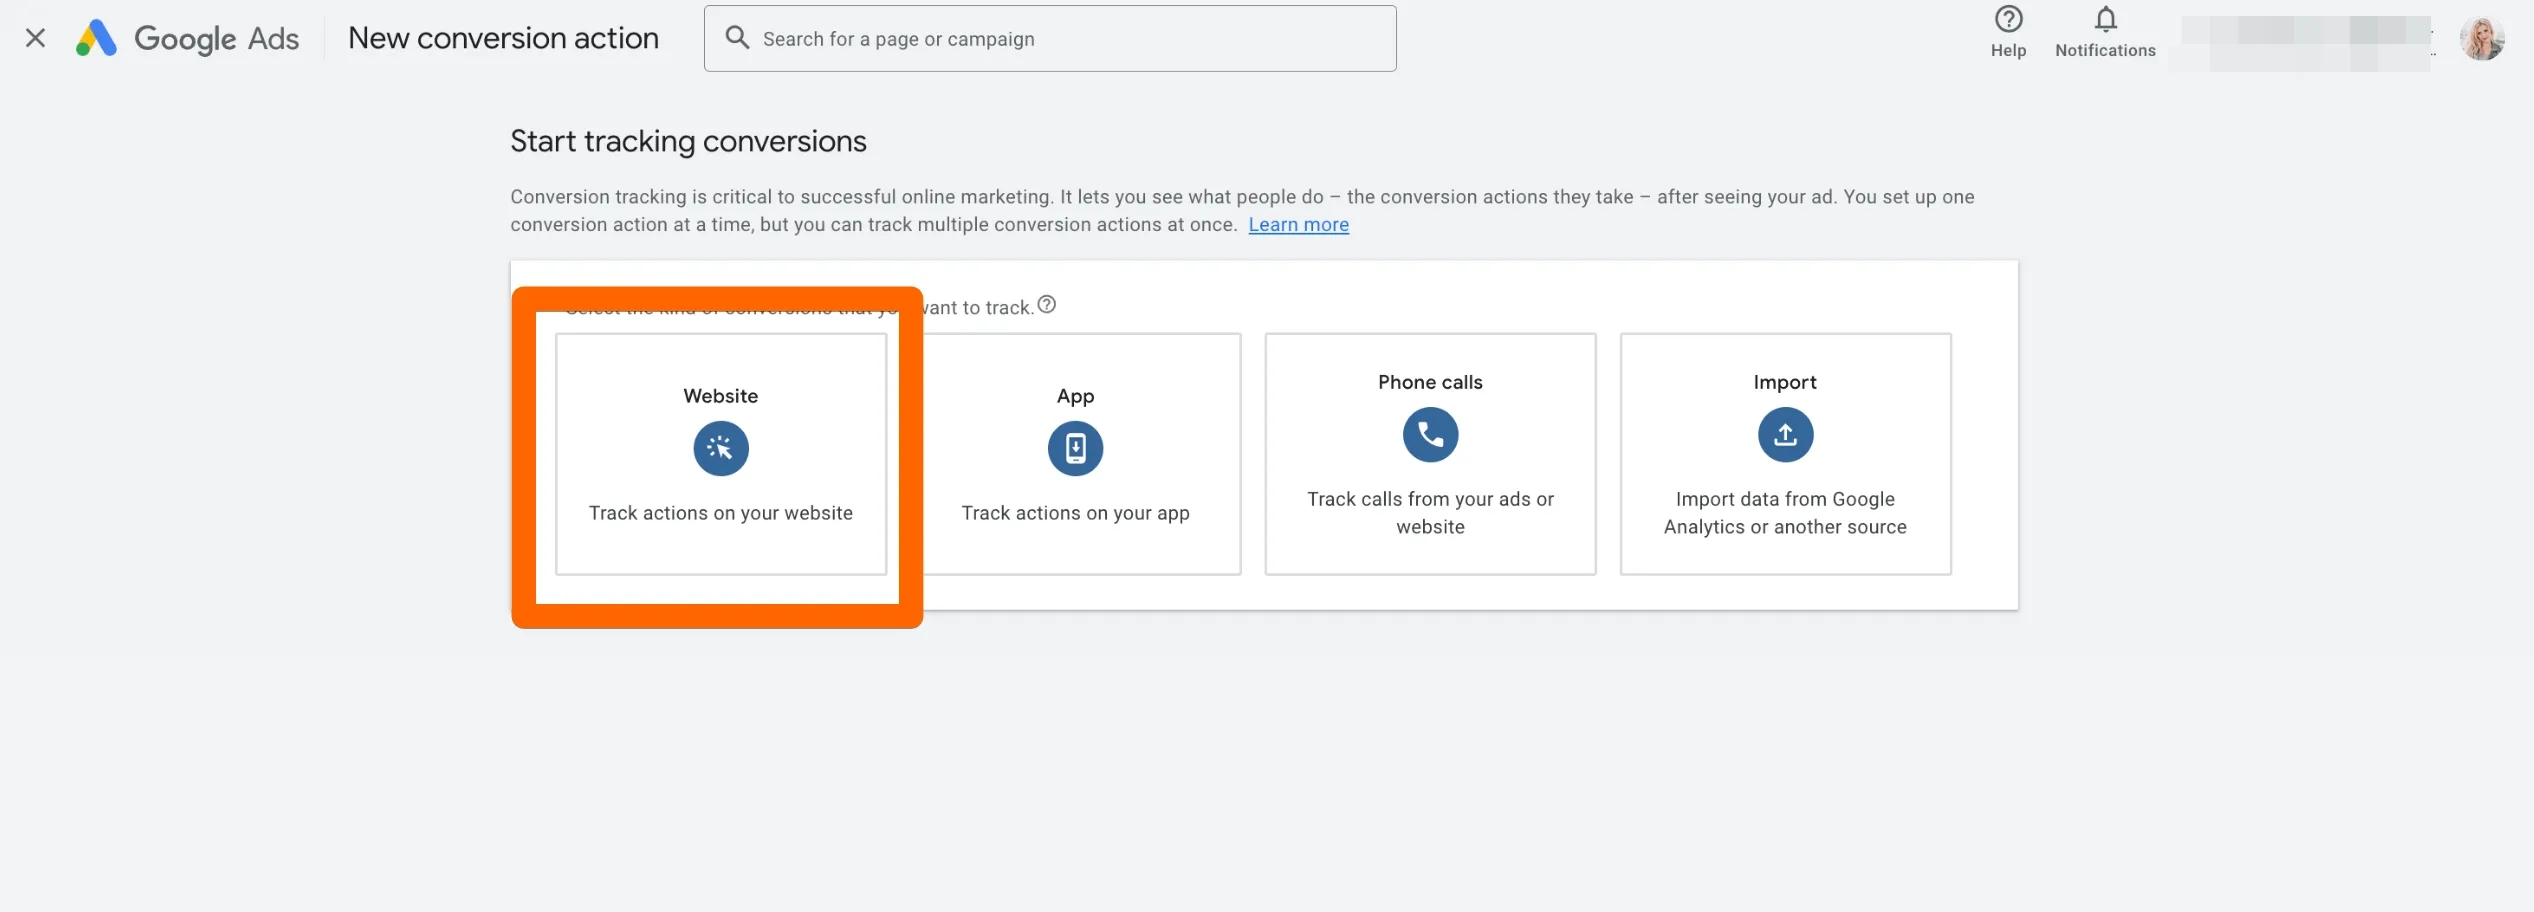Focus the search for a page or campaign field

1050,38
